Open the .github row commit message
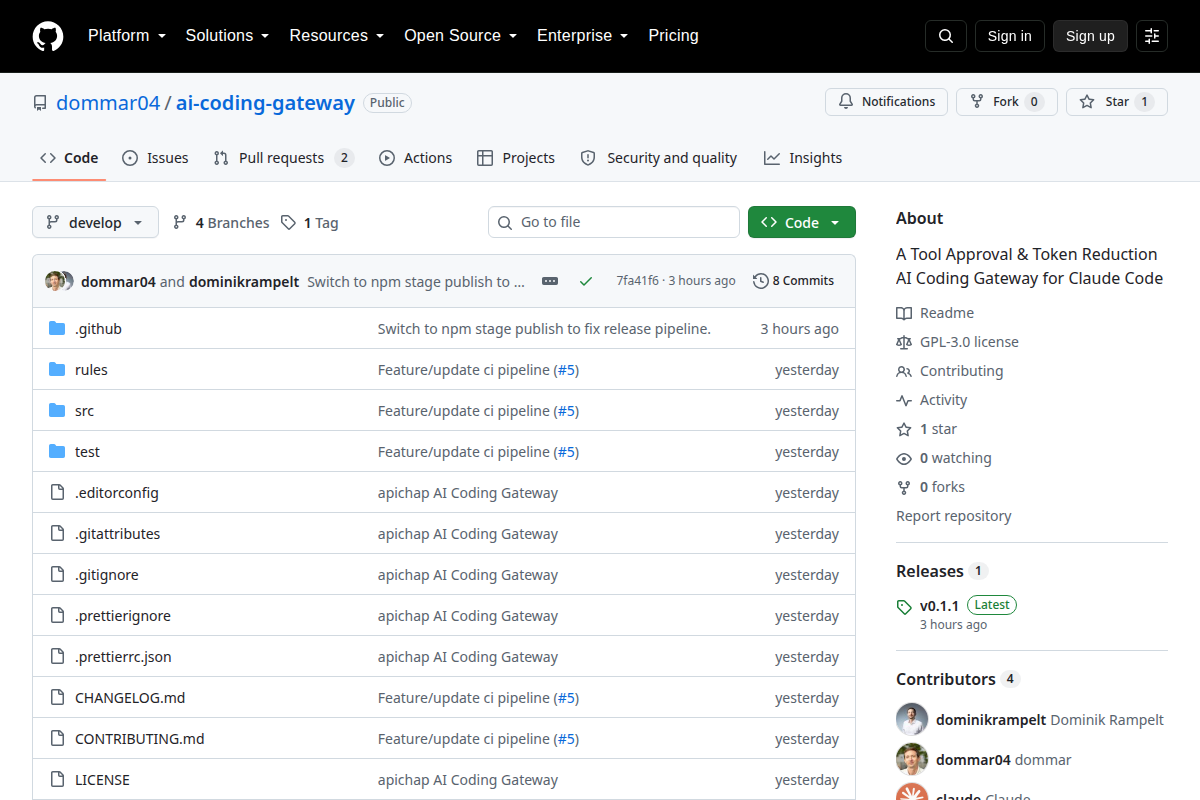 [x=544, y=329]
